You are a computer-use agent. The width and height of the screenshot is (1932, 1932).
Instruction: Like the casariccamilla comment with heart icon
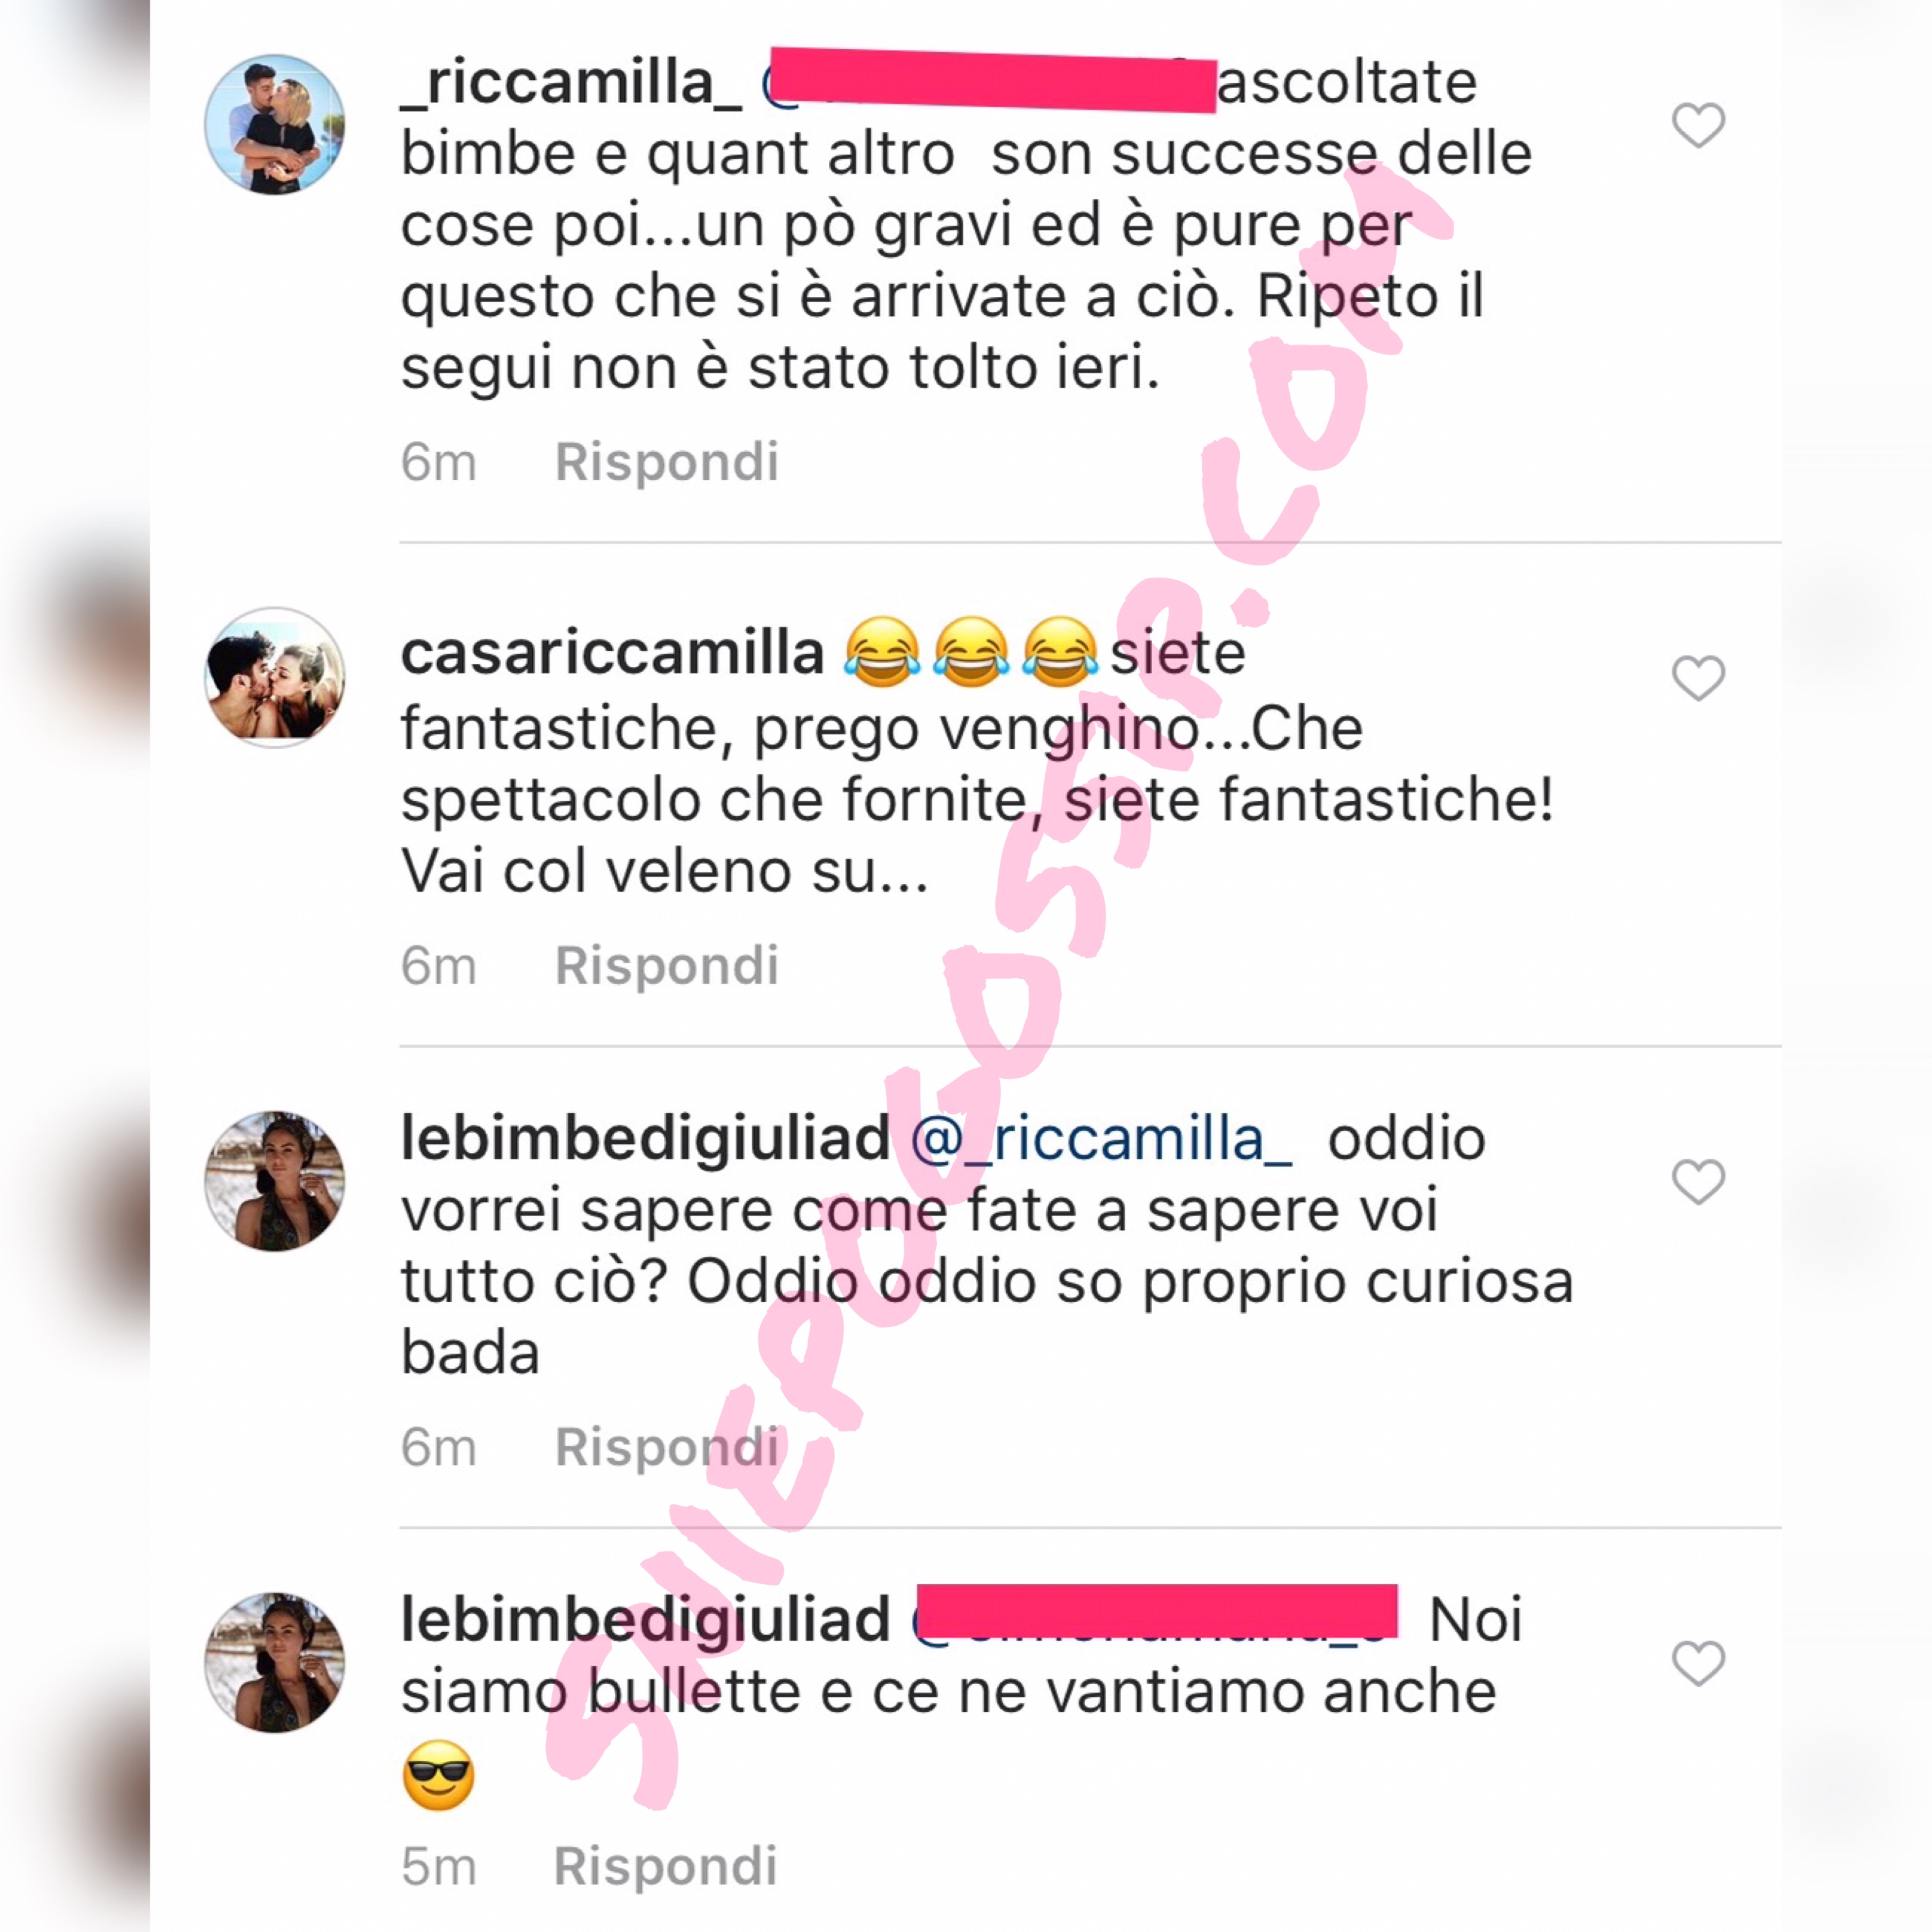[x=1698, y=678]
